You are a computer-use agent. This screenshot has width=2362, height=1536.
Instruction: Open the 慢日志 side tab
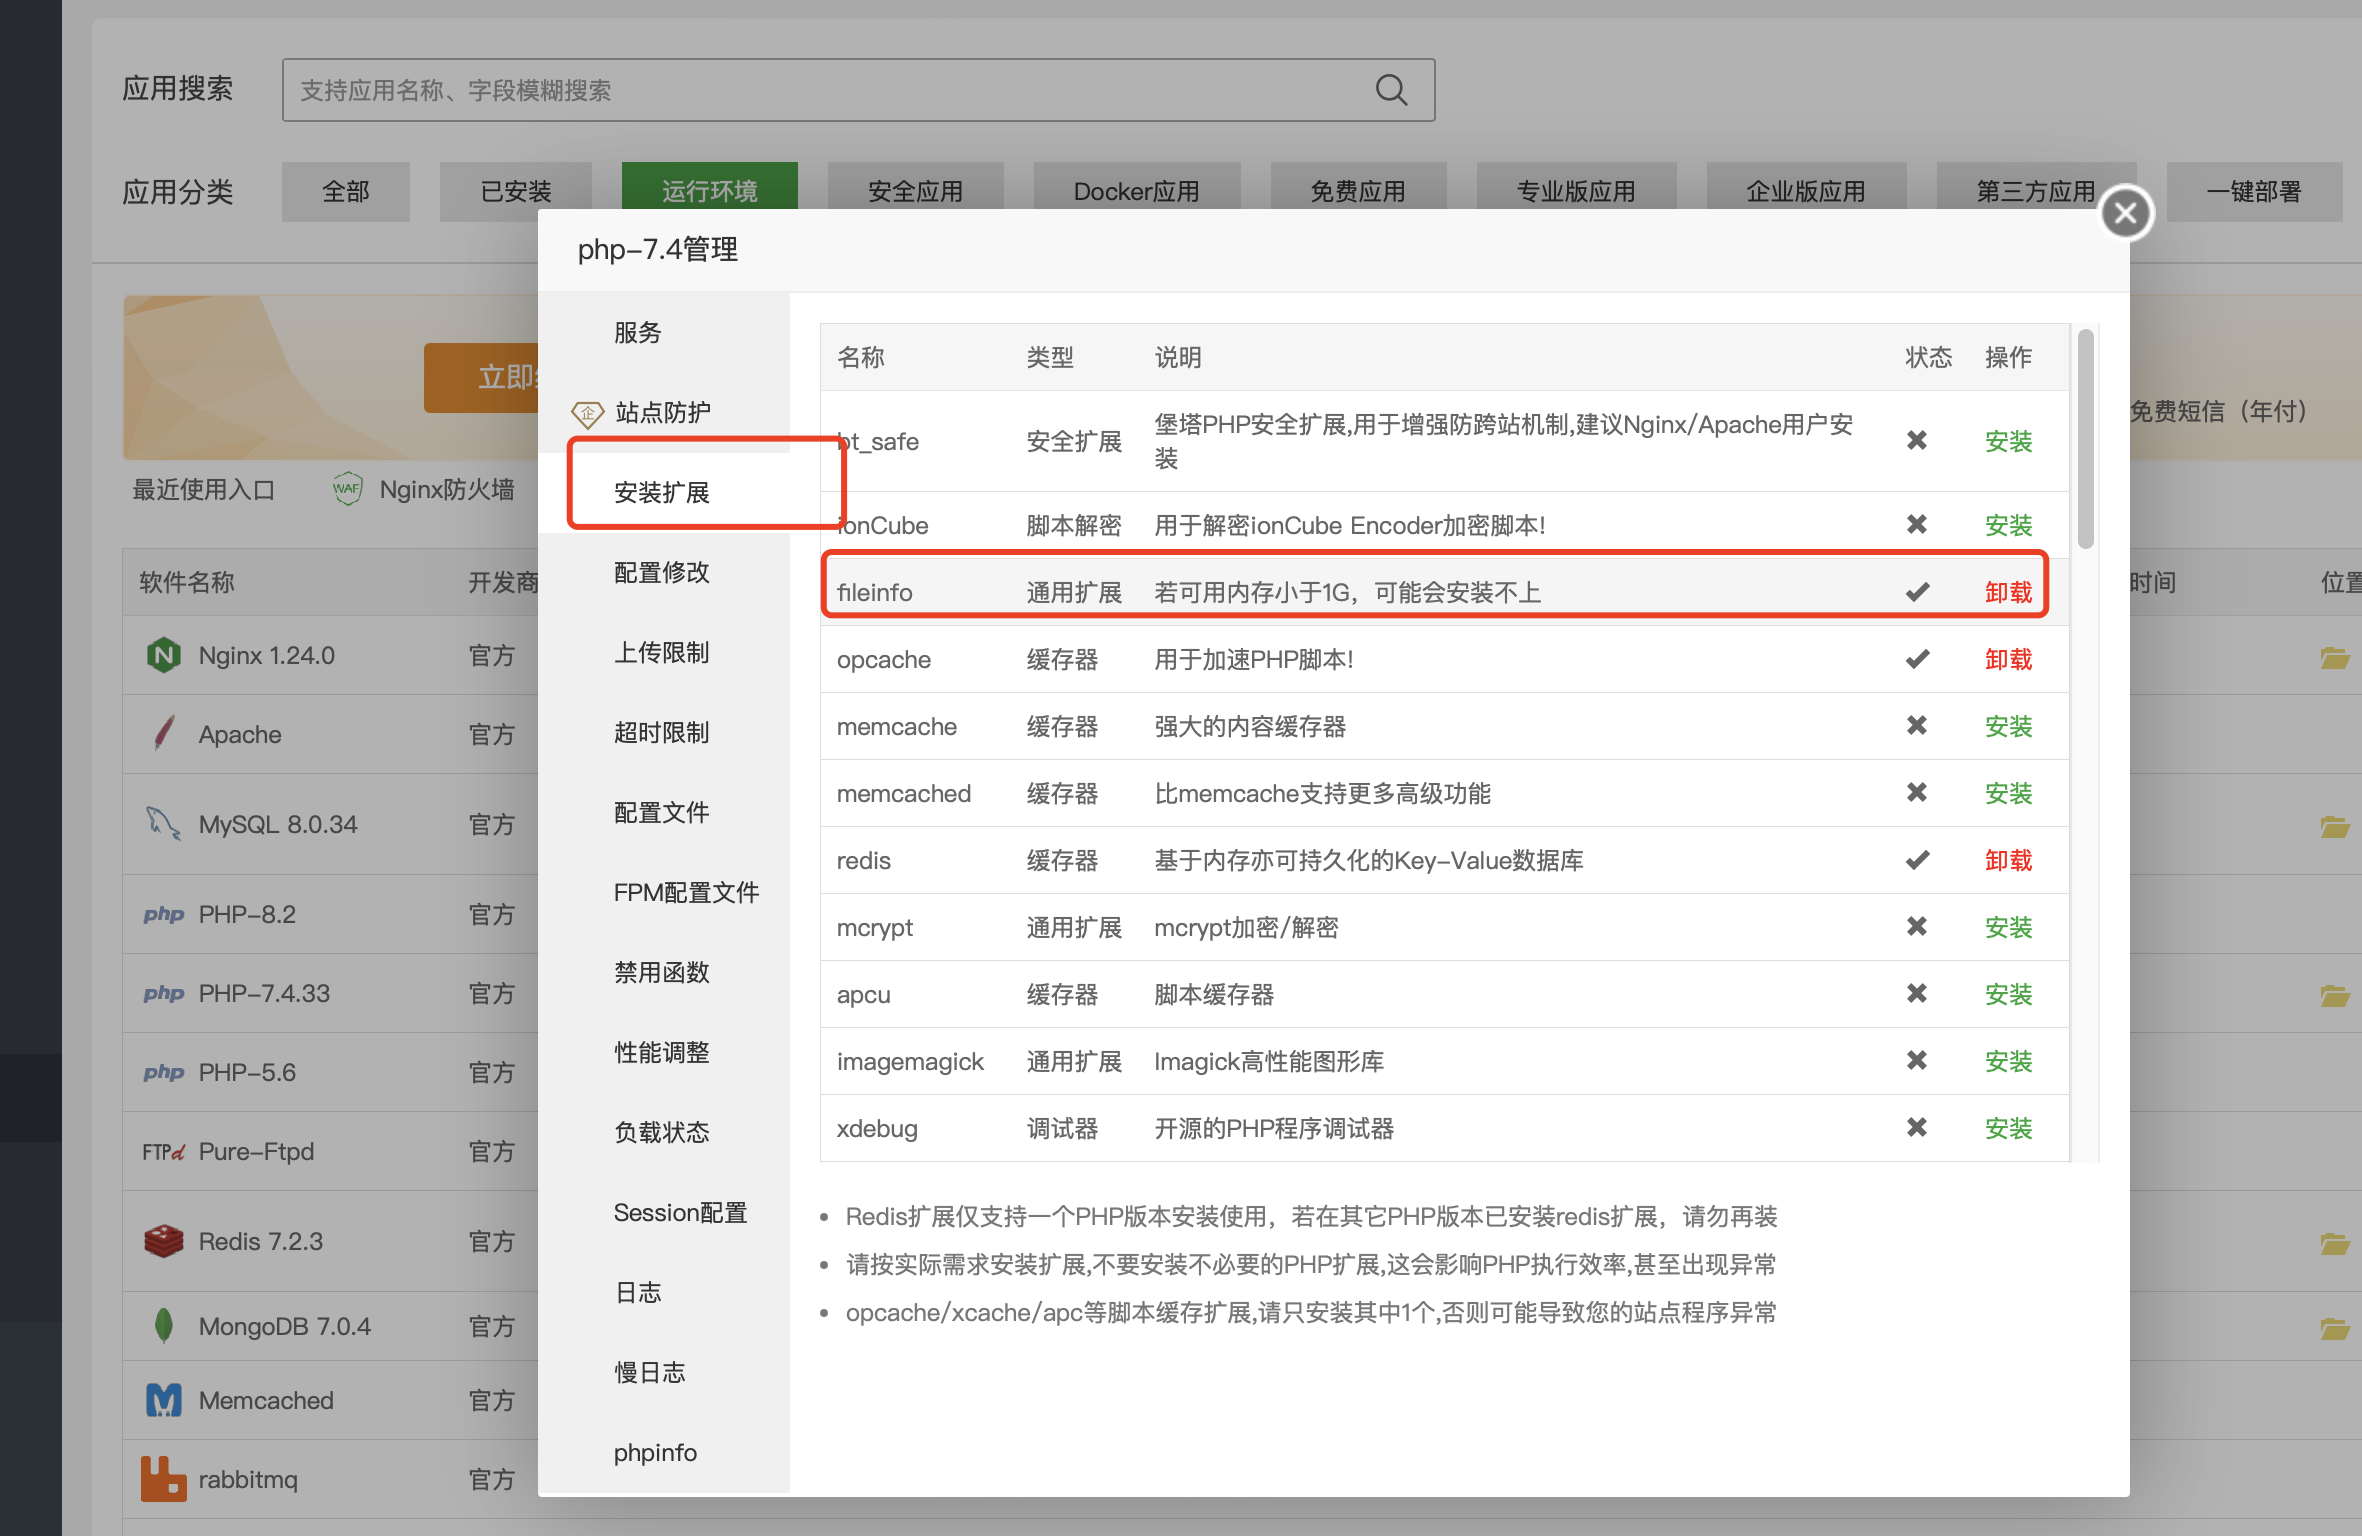tap(664, 1372)
